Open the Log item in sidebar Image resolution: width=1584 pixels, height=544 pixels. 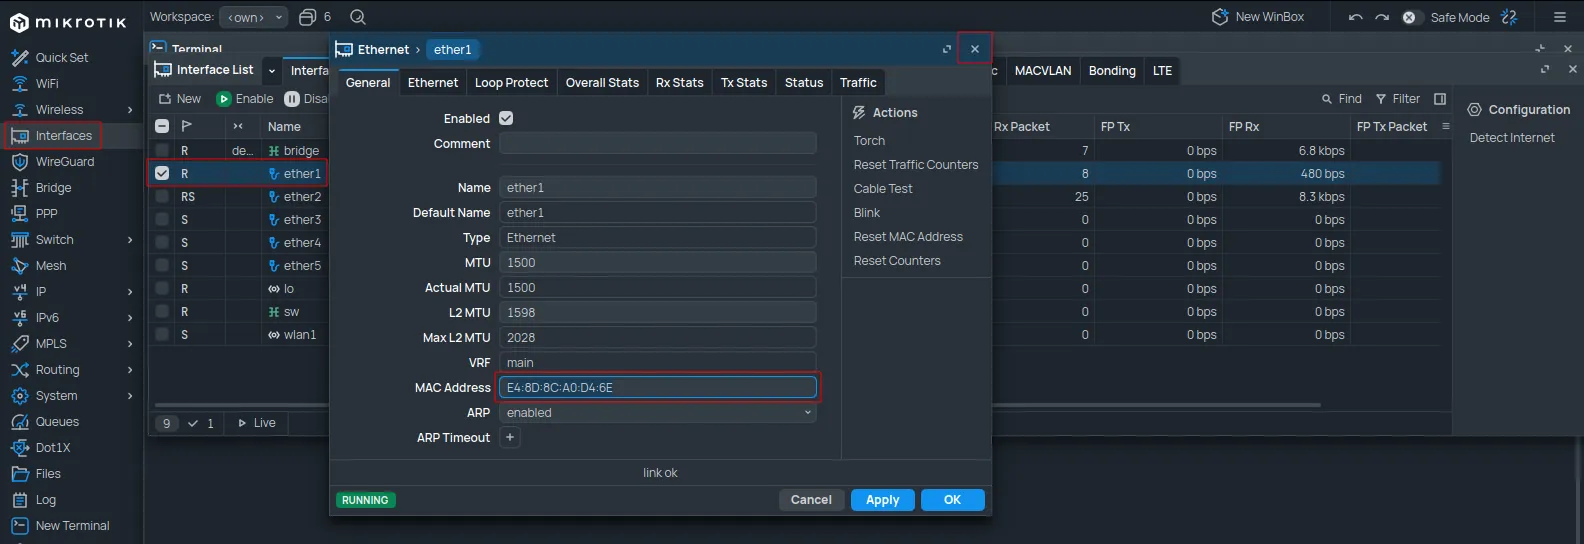[46, 500]
